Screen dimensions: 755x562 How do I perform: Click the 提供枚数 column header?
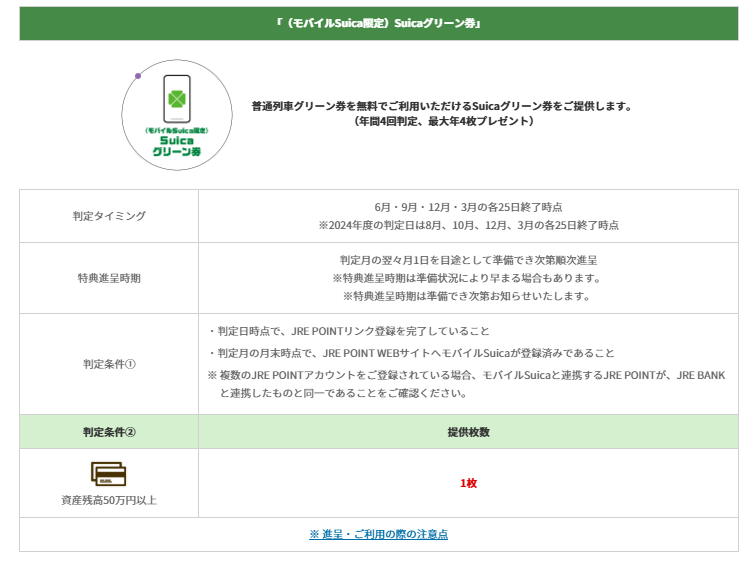click(x=469, y=432)
